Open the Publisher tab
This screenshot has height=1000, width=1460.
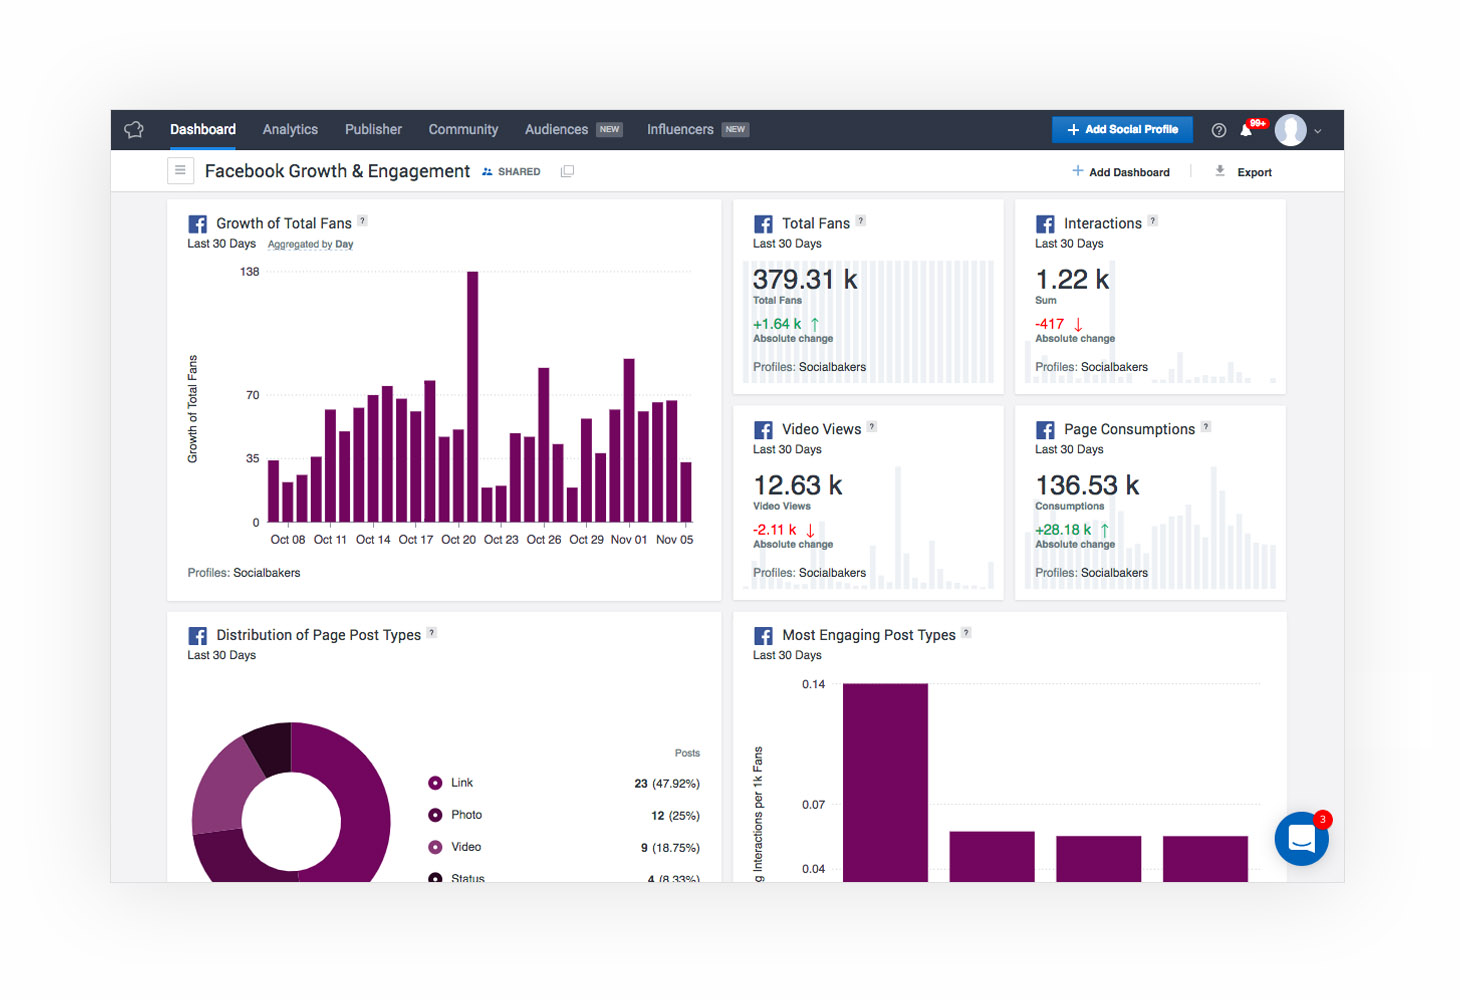pos(373,129)
